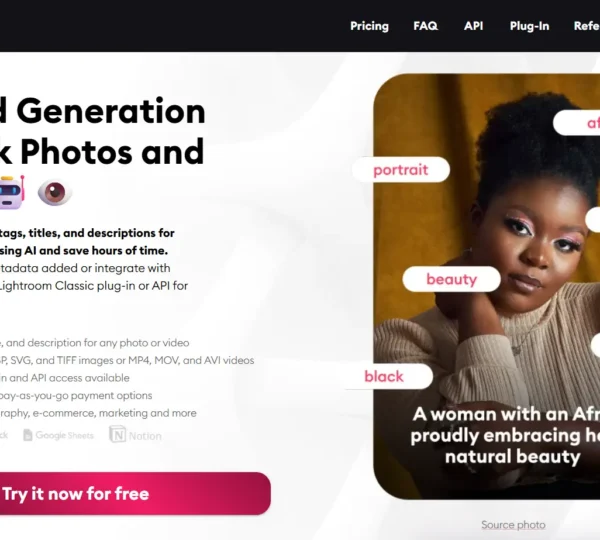Open the FAQ menu item
The width and height of the screenshot is (600, 540).
click(x=426, y=26)
